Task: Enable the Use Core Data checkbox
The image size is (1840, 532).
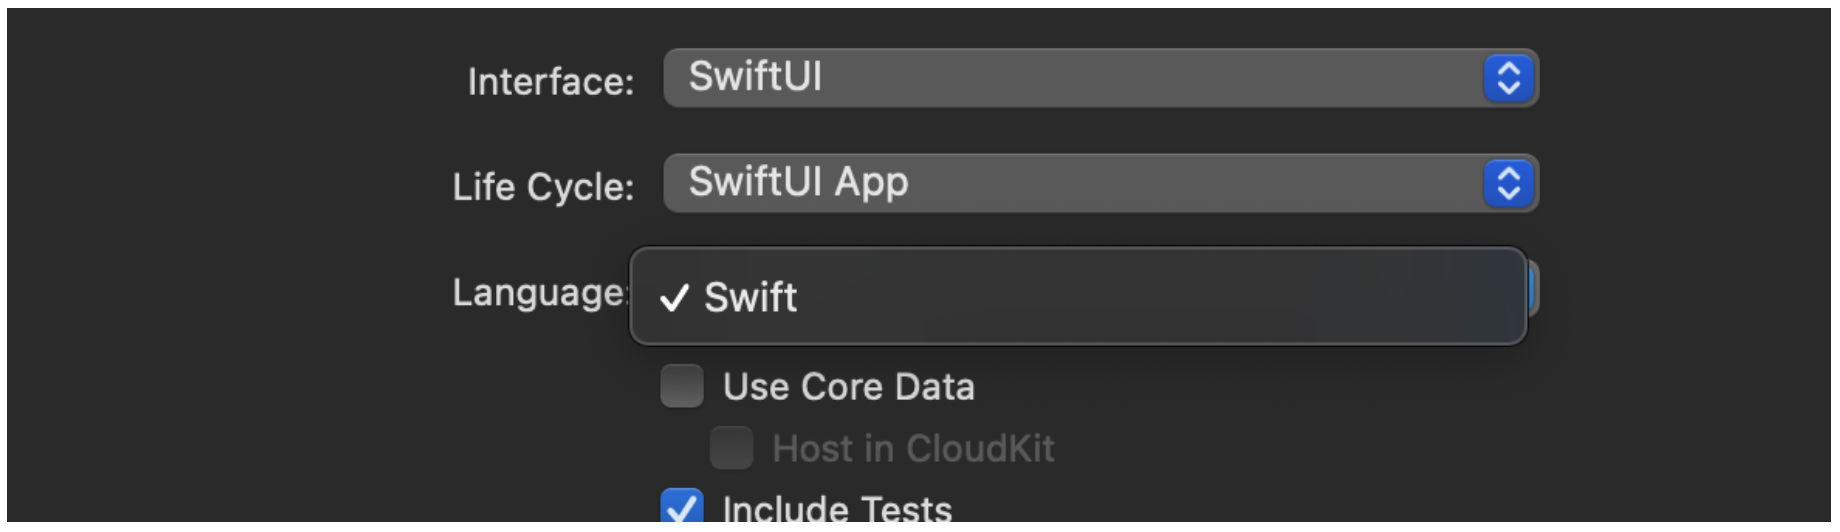Action: [682, 386]
